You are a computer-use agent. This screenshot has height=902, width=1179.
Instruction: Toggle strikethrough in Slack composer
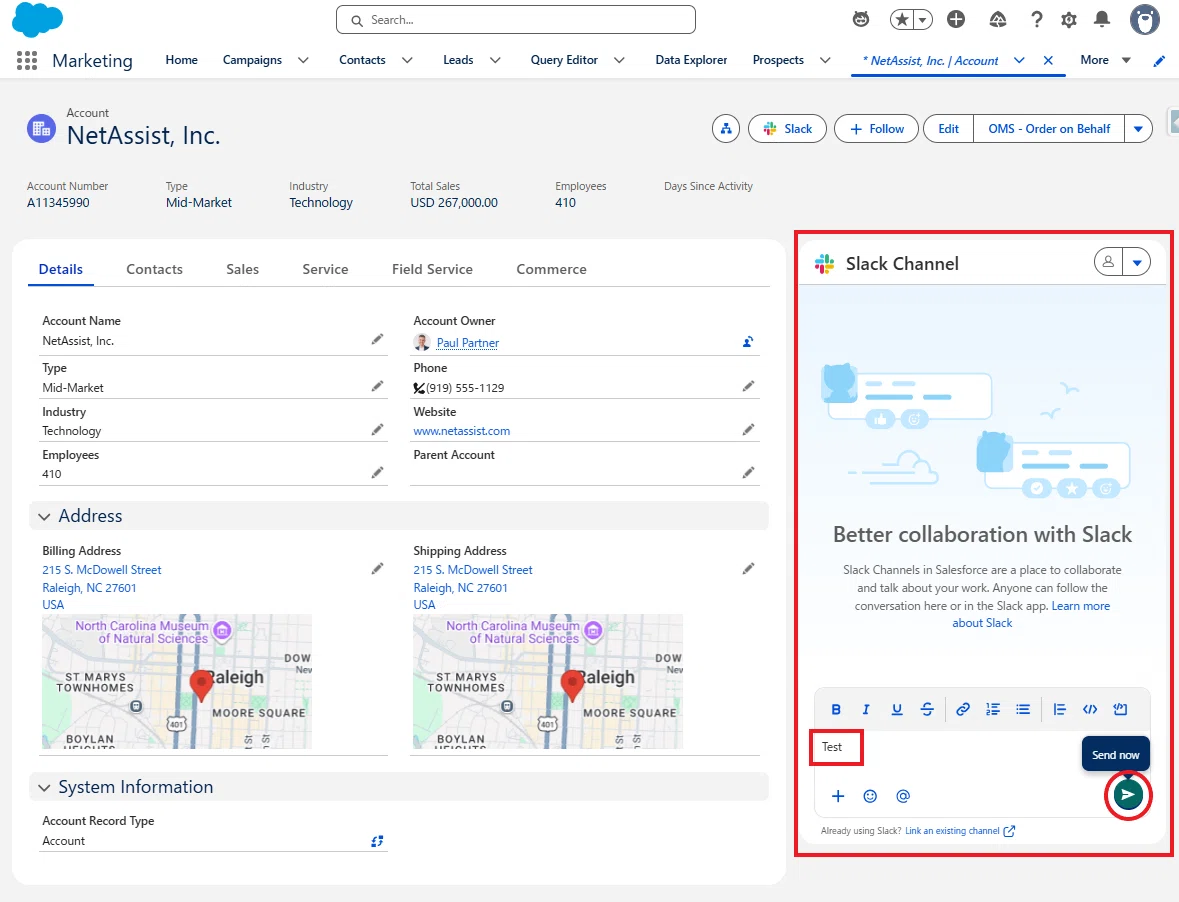coord(927,710)
